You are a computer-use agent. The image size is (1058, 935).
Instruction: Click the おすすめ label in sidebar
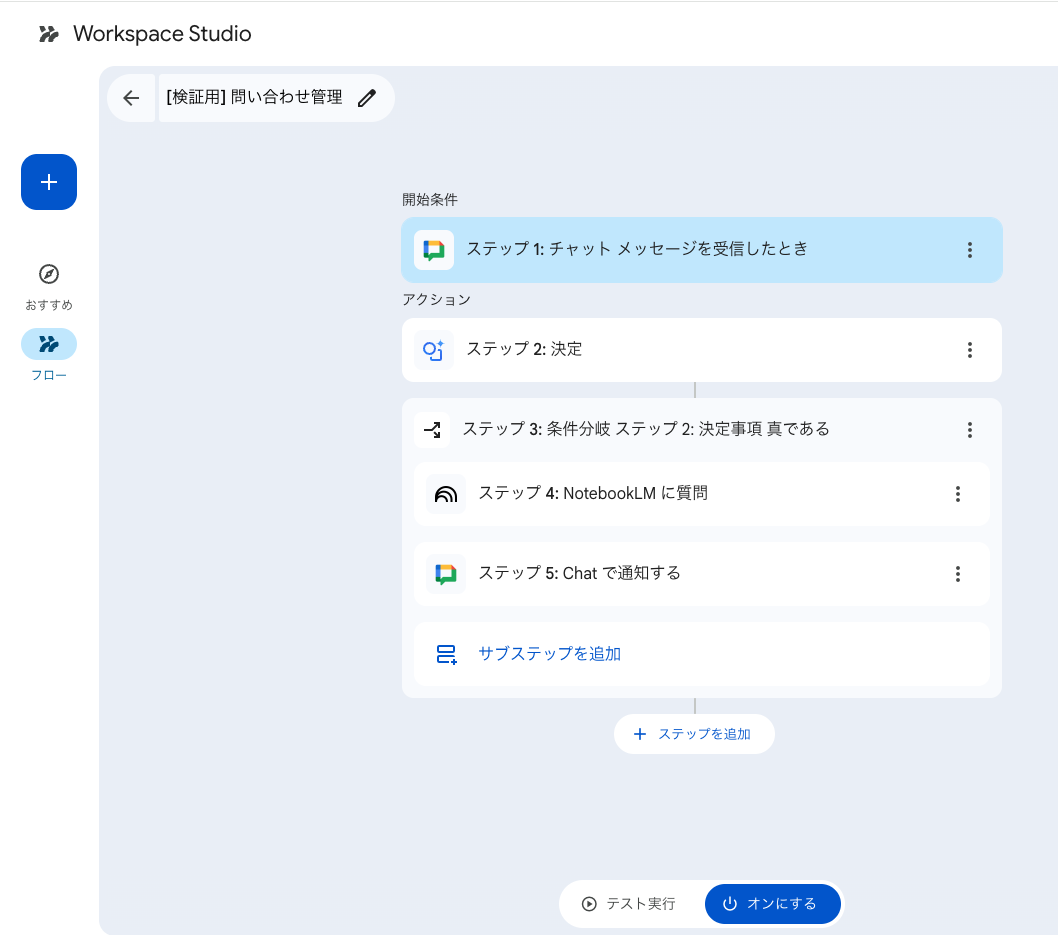pyautogui.click(x=49, y=305)
